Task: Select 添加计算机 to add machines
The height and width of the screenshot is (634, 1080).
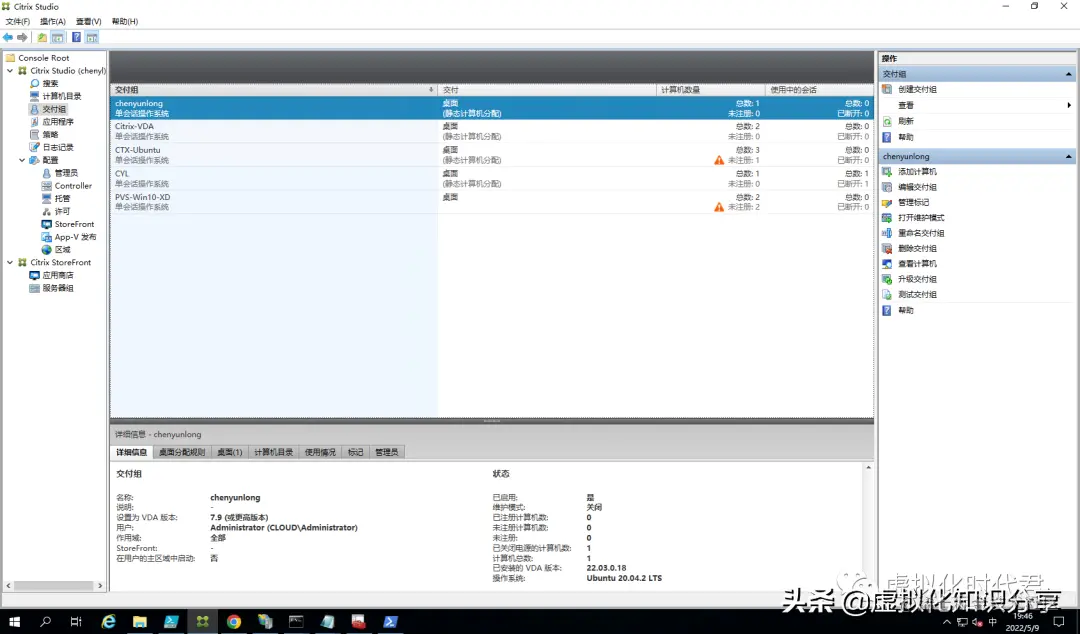Action: [x=915, y=171]
